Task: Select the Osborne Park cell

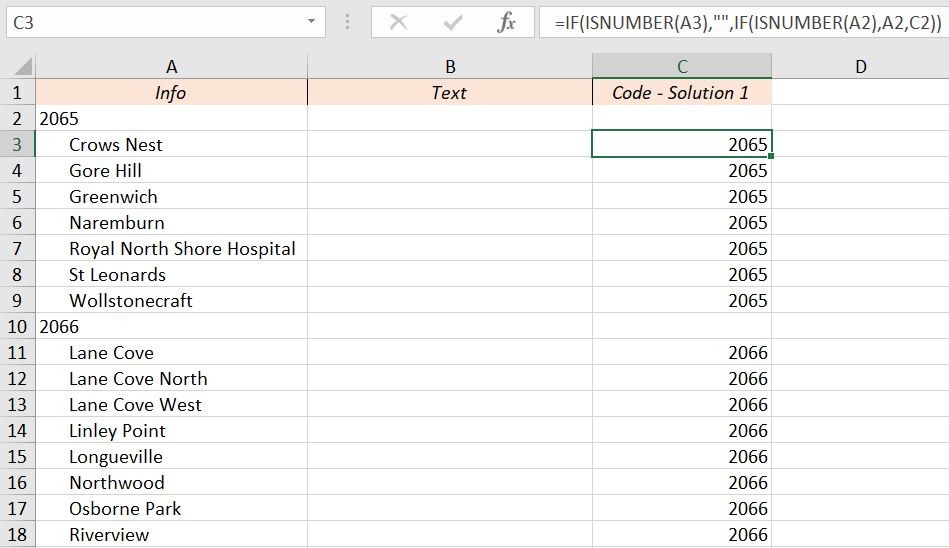Action: (x=171, y=509)
